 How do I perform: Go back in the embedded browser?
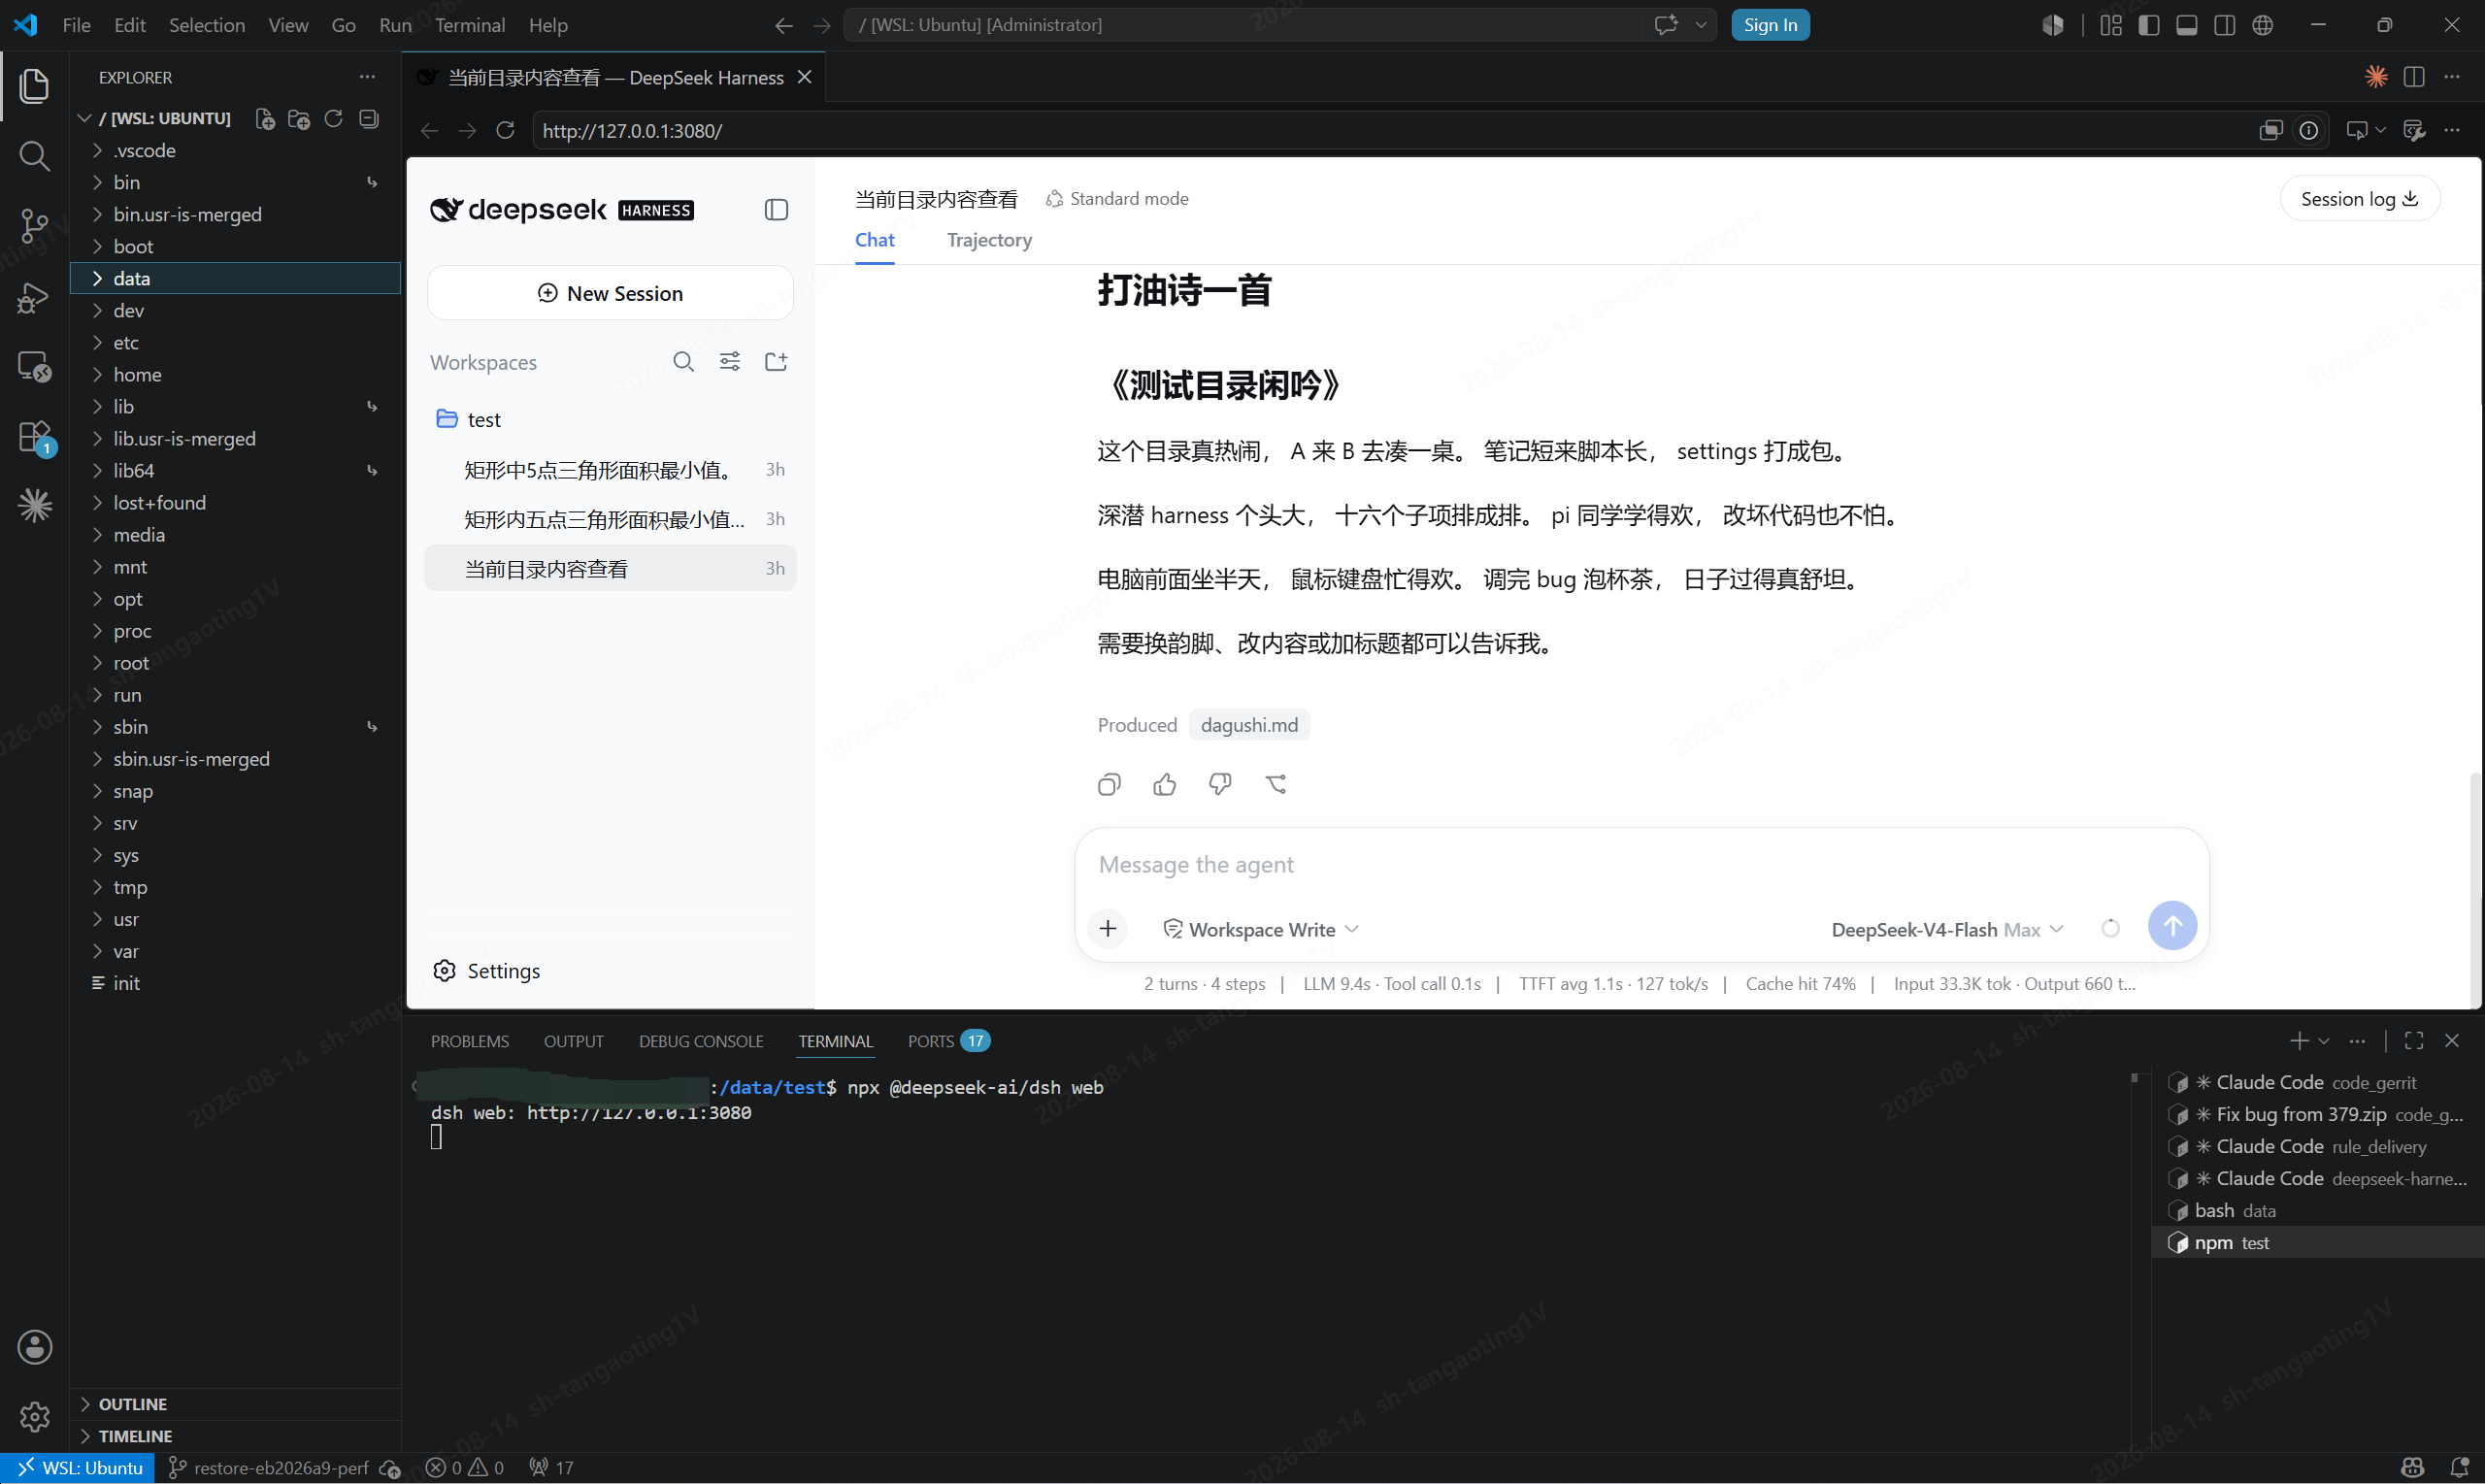click(429, 131)
